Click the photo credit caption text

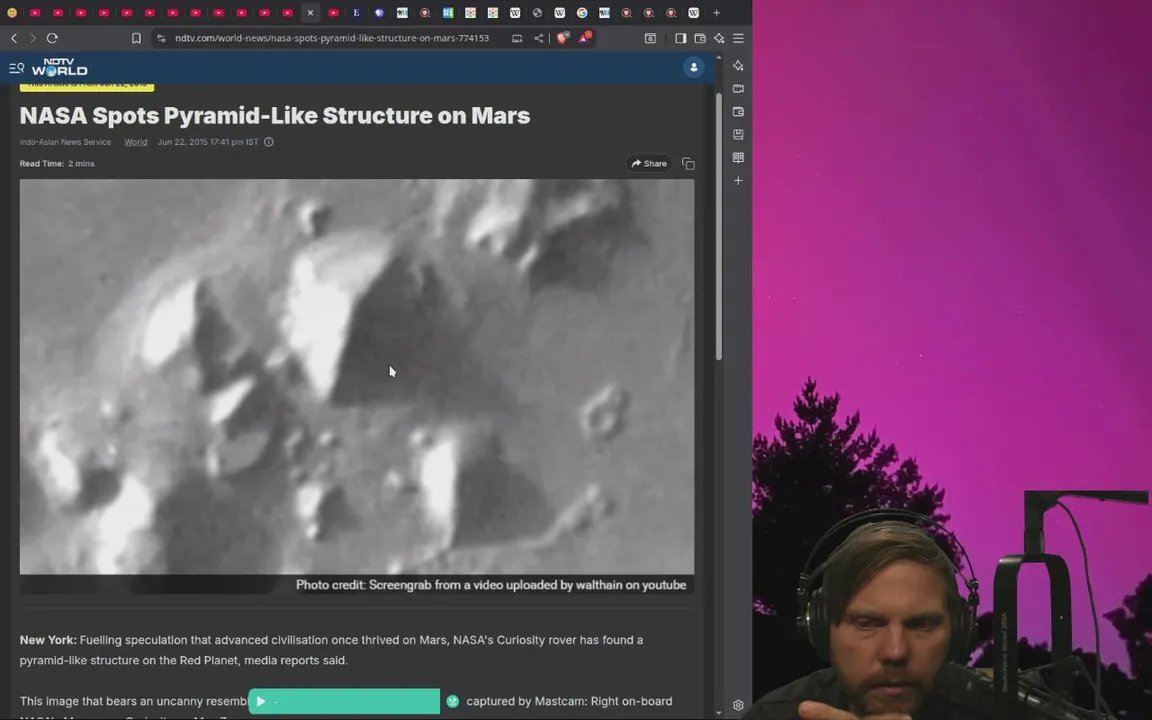point(491,585)
